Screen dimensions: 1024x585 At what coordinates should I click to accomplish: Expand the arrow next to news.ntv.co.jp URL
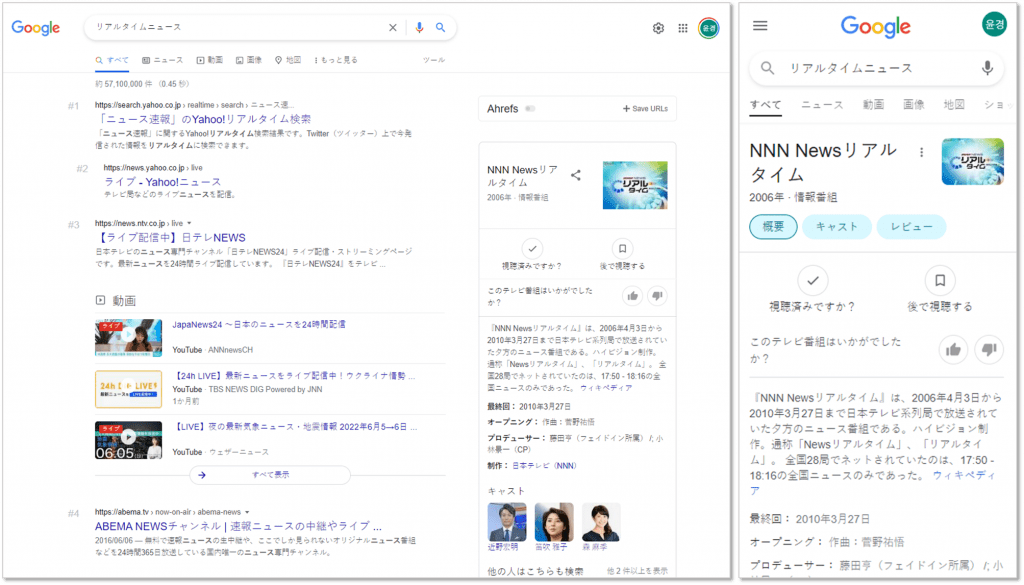pos(189,223)
